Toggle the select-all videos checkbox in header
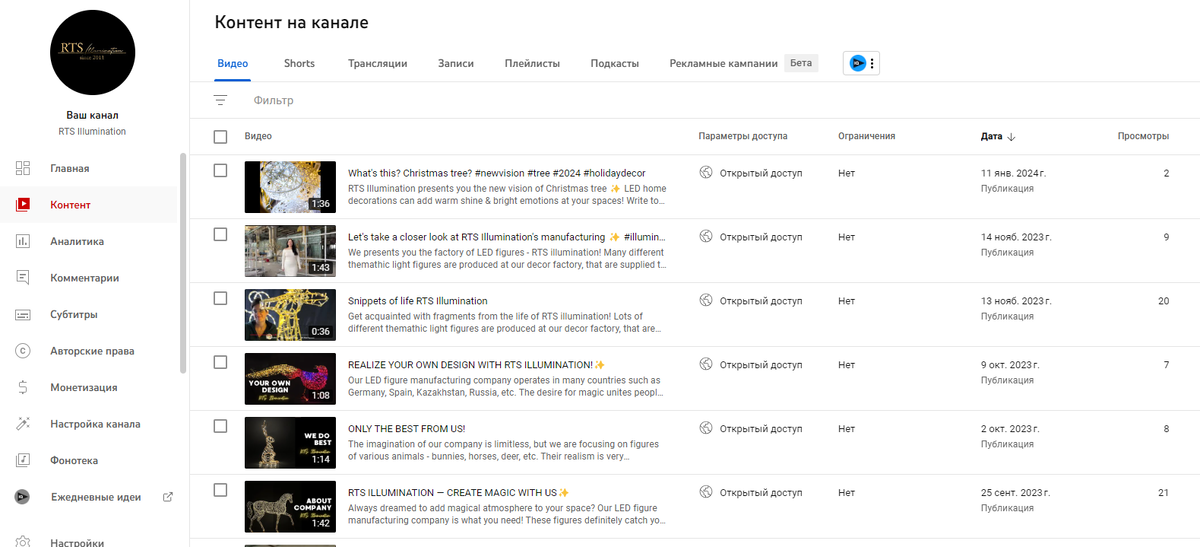Viewport: 1200px width, 547px height. pos(220,136)
